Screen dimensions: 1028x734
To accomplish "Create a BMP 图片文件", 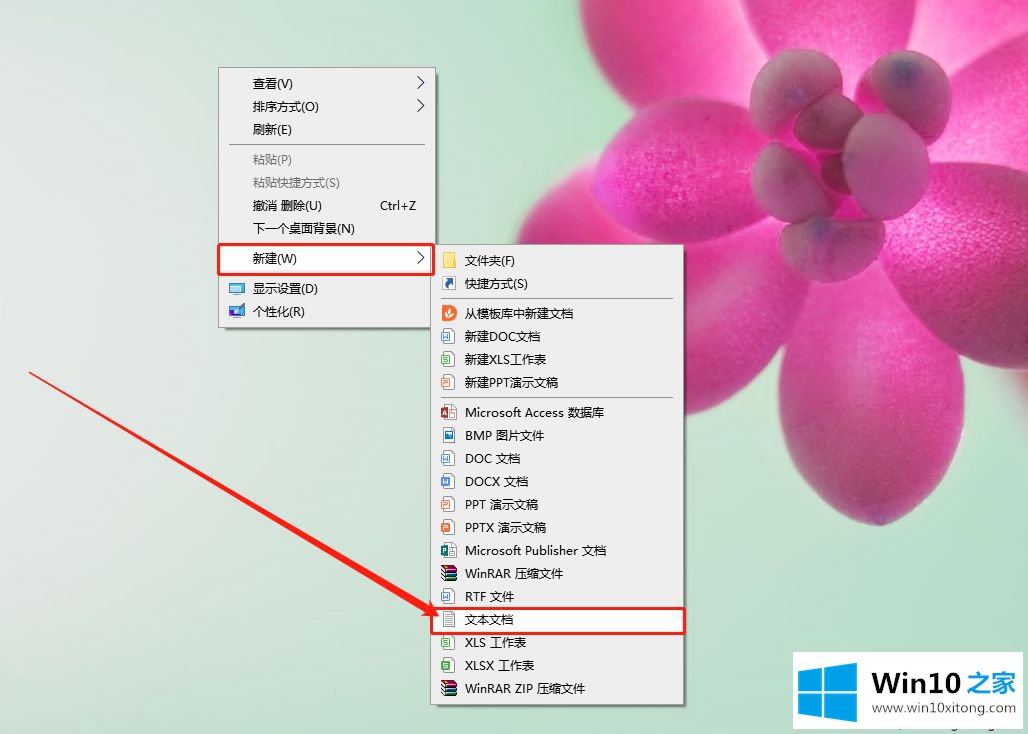I will [x=557, y=435].
